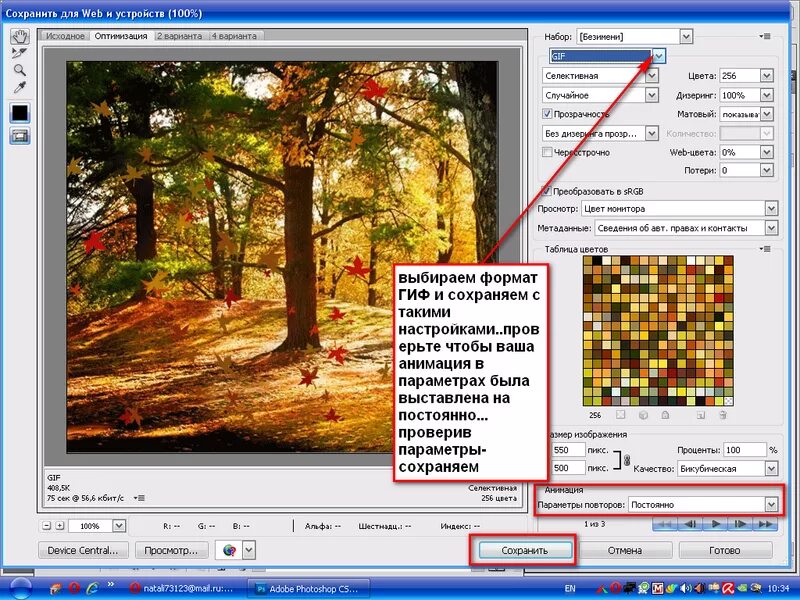Click the lock selected colors icon

point(665,415)
